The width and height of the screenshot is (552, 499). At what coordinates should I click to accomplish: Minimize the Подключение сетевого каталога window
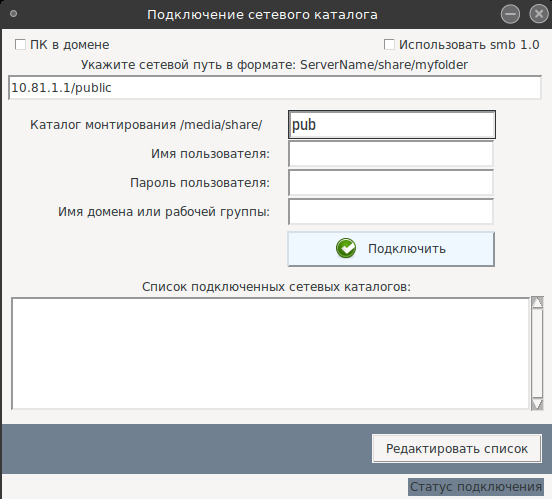click(x=510, y=14)
